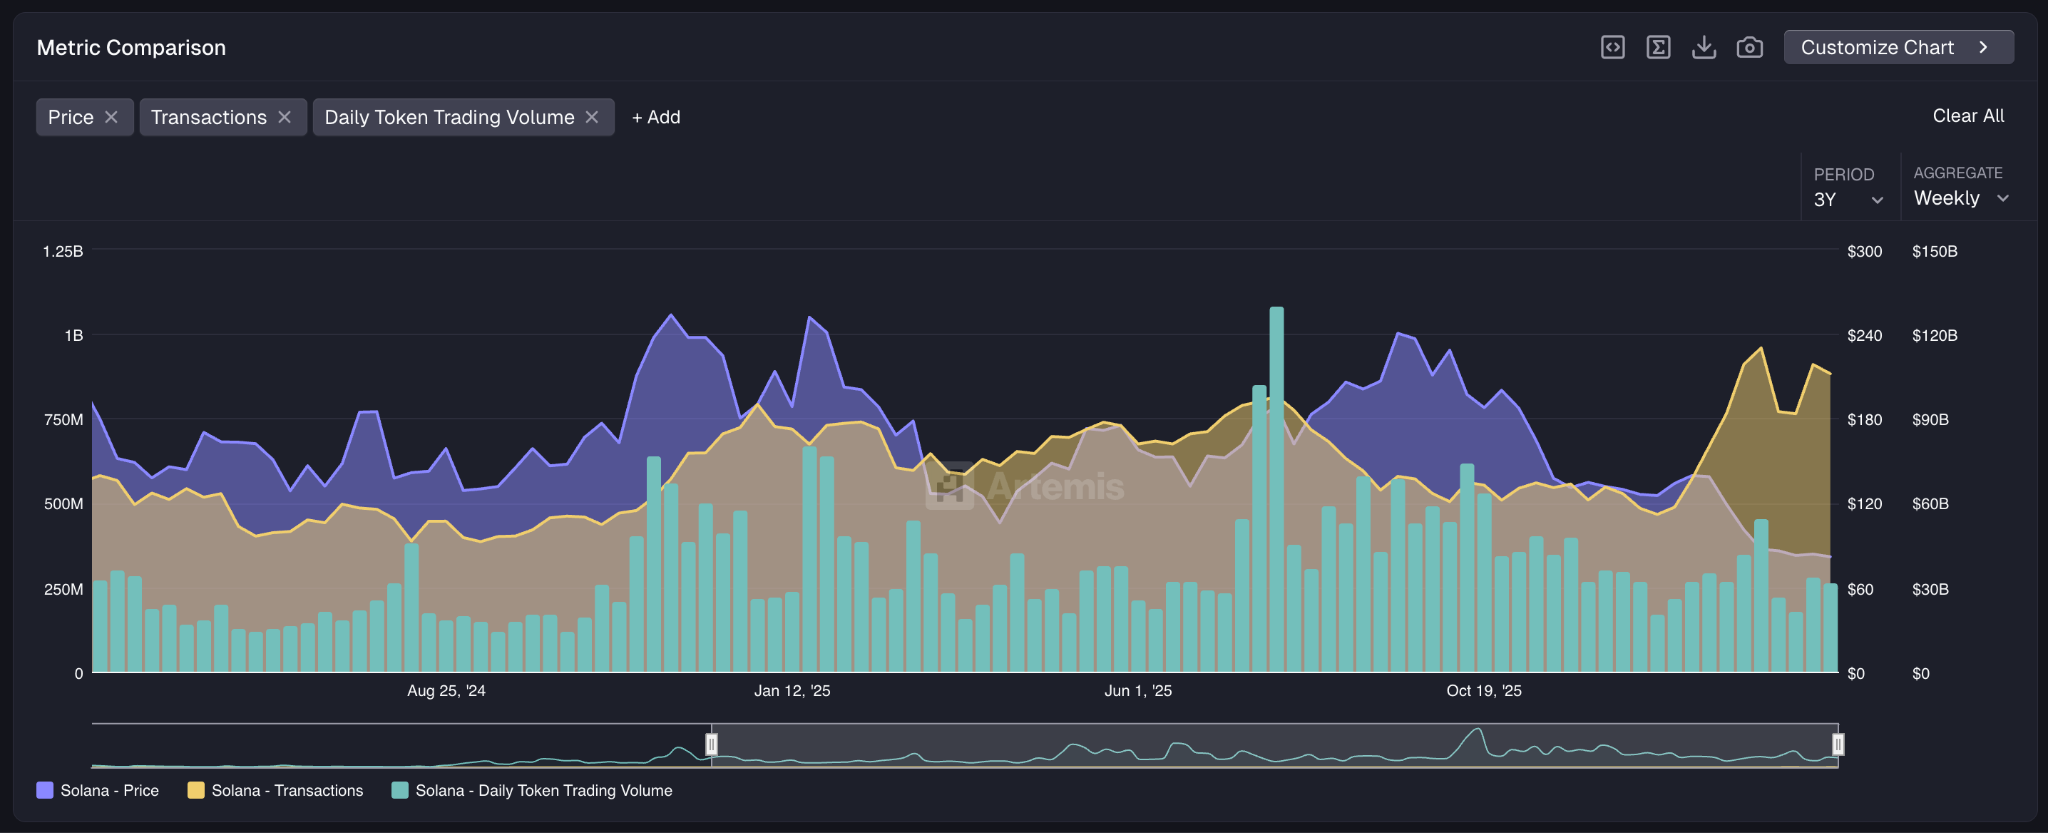Click the 1.25B y-axis value
Viewport: 2048px width, 833px height.
pos(63,251)
